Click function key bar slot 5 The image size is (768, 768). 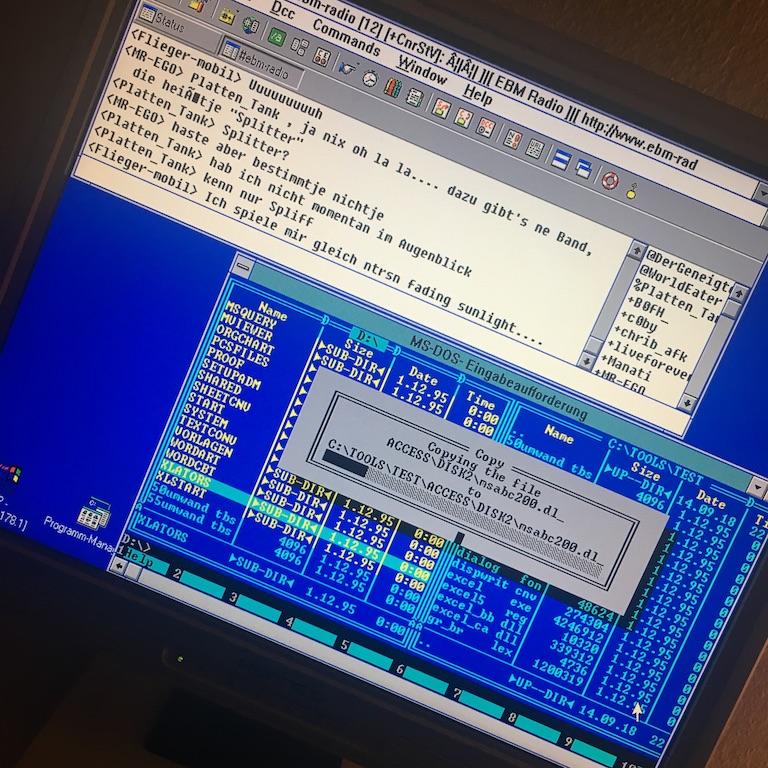pos(366,655)
